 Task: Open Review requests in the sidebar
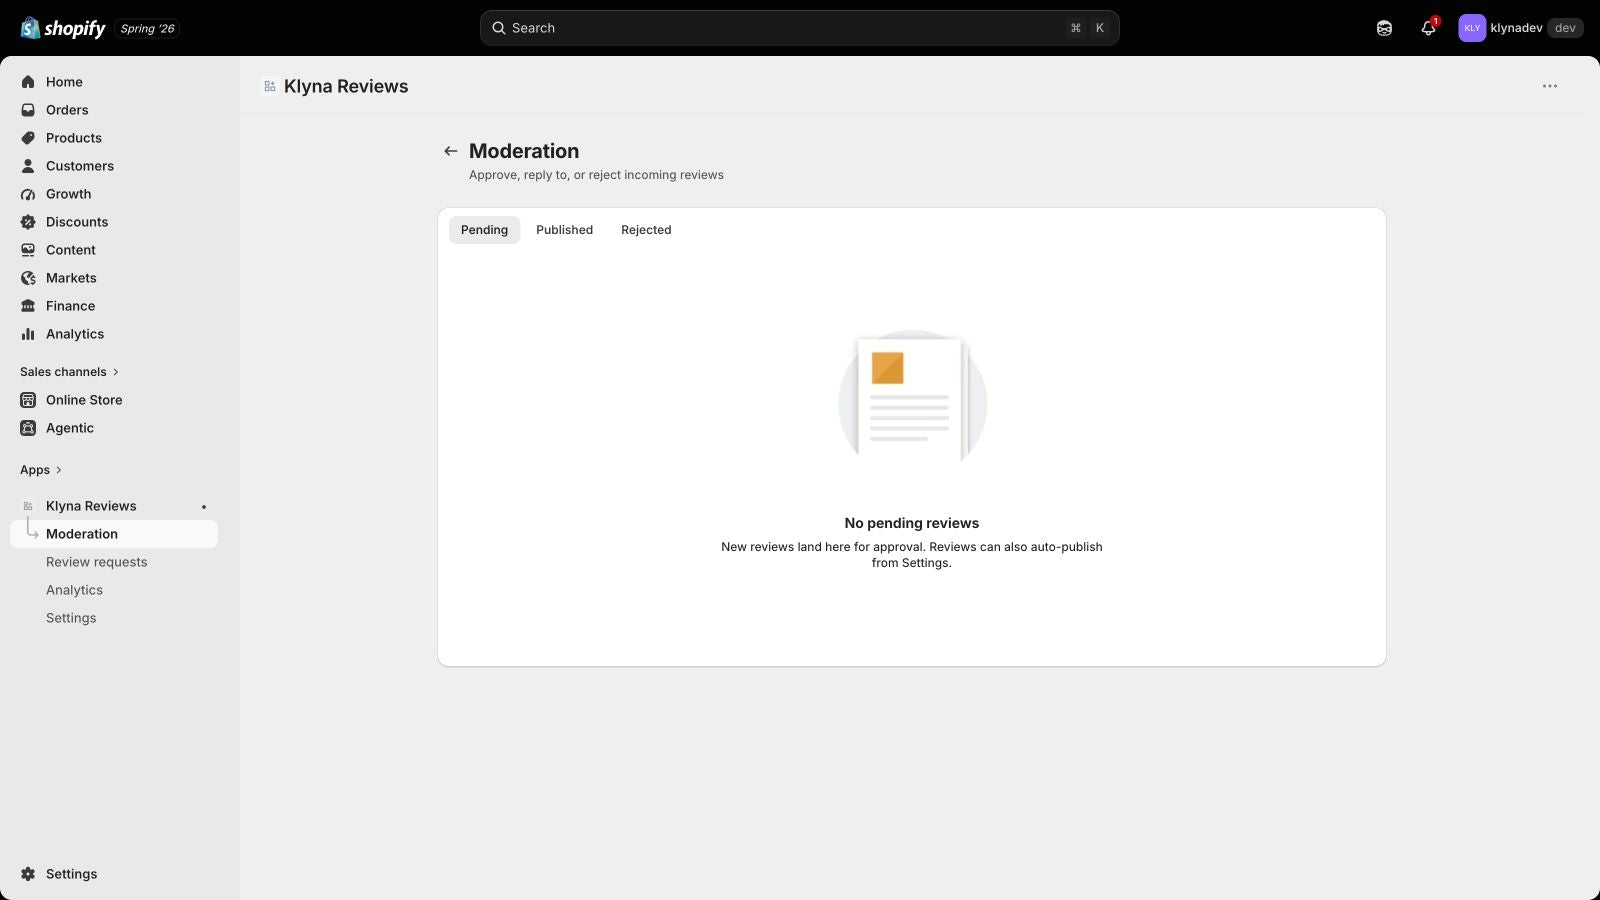97,562
